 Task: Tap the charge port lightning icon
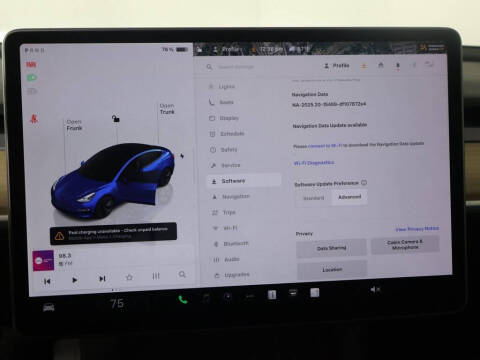click(x=182, y=156)
